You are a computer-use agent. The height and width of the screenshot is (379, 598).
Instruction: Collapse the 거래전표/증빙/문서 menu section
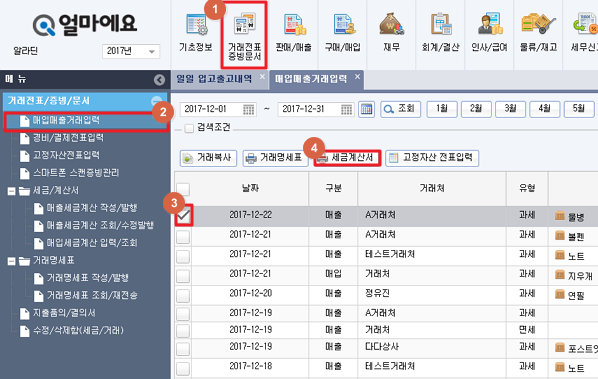click(156, 101)
